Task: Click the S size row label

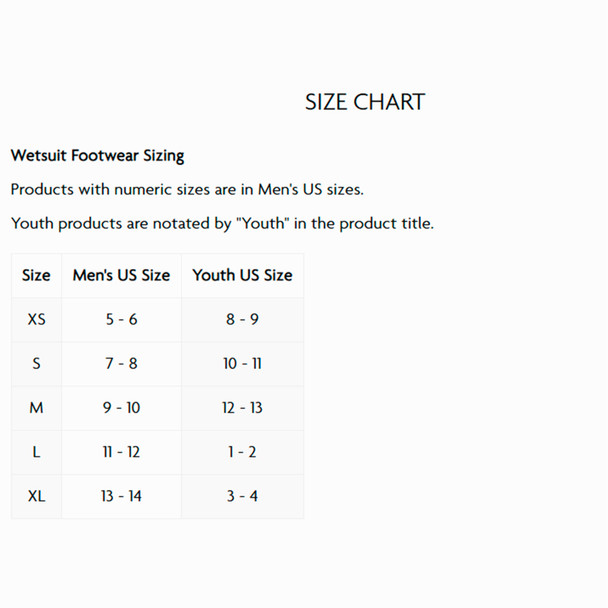Action: point(36,363)
